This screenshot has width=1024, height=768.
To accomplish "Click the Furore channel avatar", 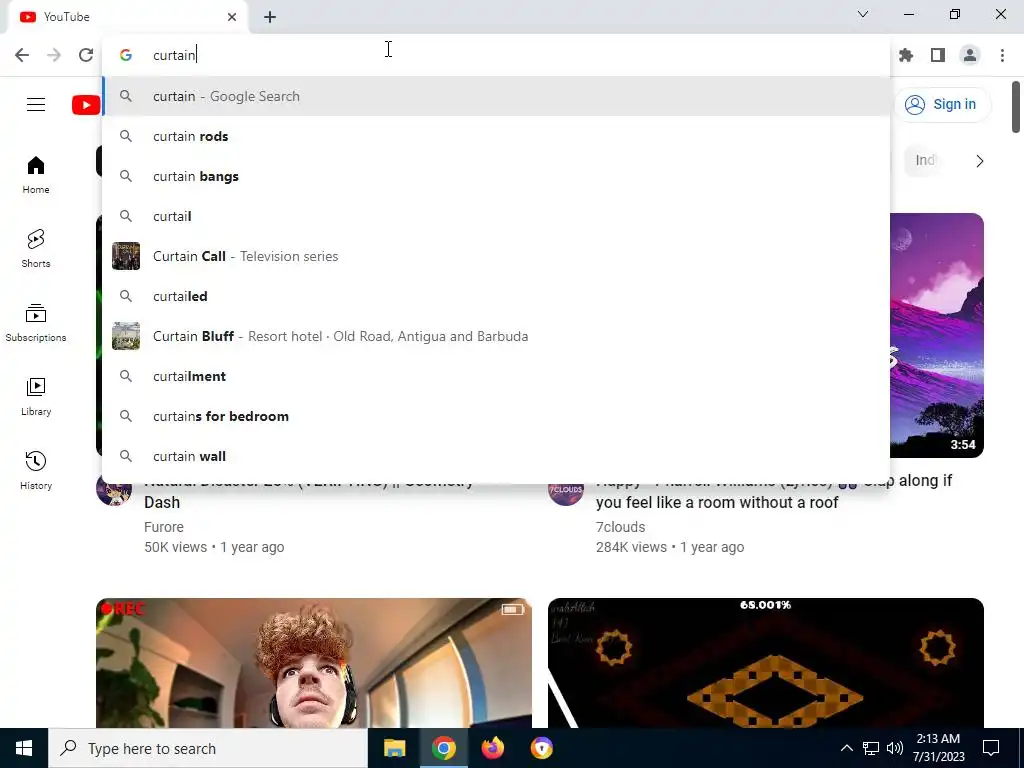I will tap(114, 492).
